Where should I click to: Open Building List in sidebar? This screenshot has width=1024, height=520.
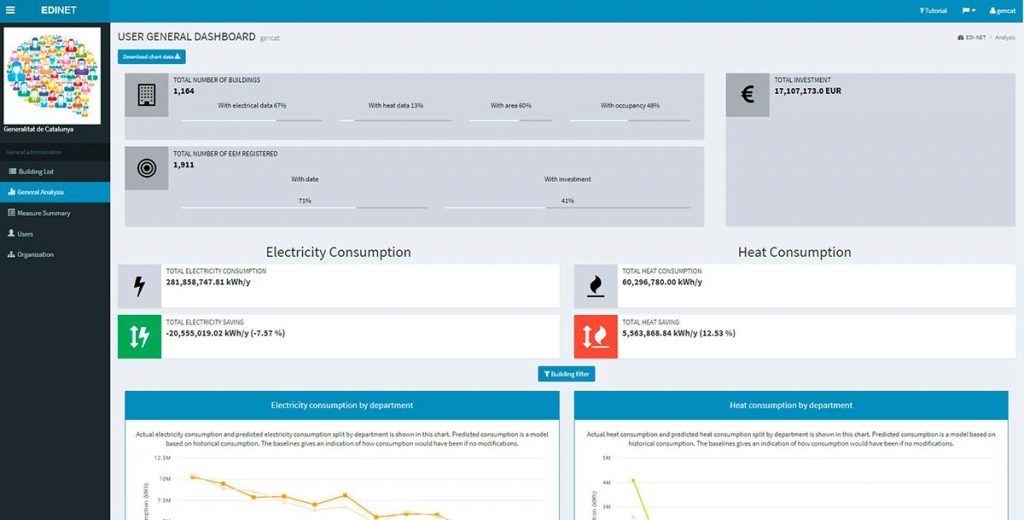(x=36, y=171)
